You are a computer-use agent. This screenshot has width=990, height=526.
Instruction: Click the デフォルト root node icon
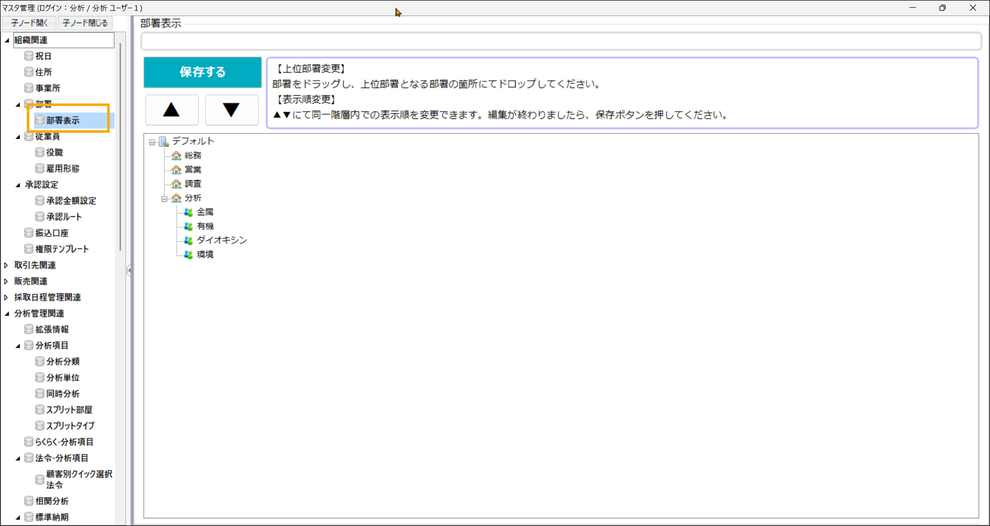[x=164, y=141]
